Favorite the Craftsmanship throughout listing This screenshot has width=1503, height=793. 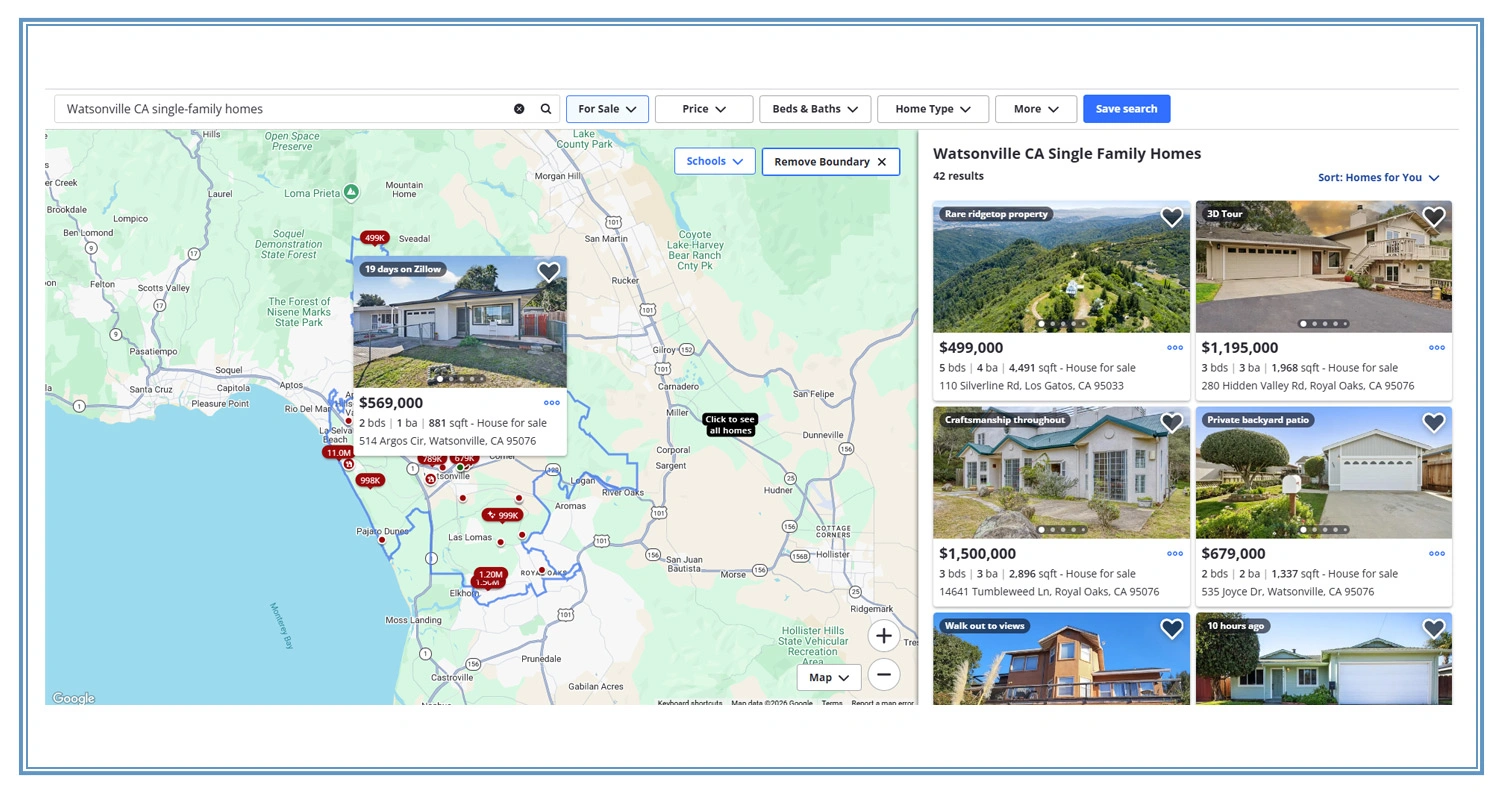[1171, 423]
